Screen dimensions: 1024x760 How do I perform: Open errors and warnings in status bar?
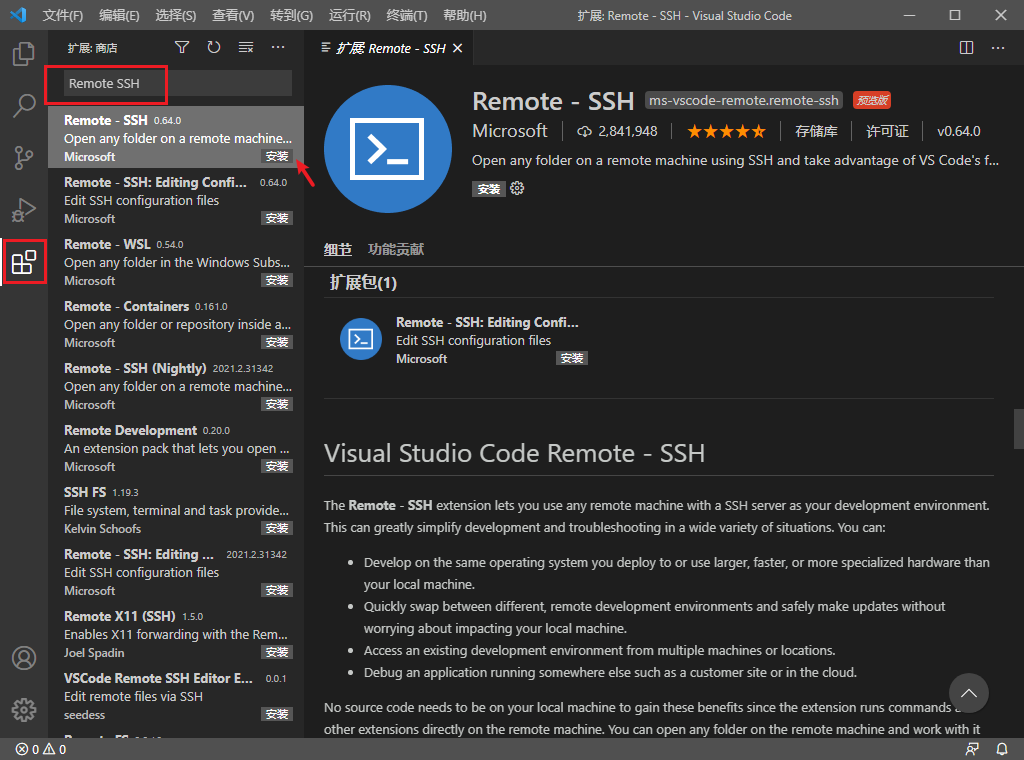pos(40,750)
